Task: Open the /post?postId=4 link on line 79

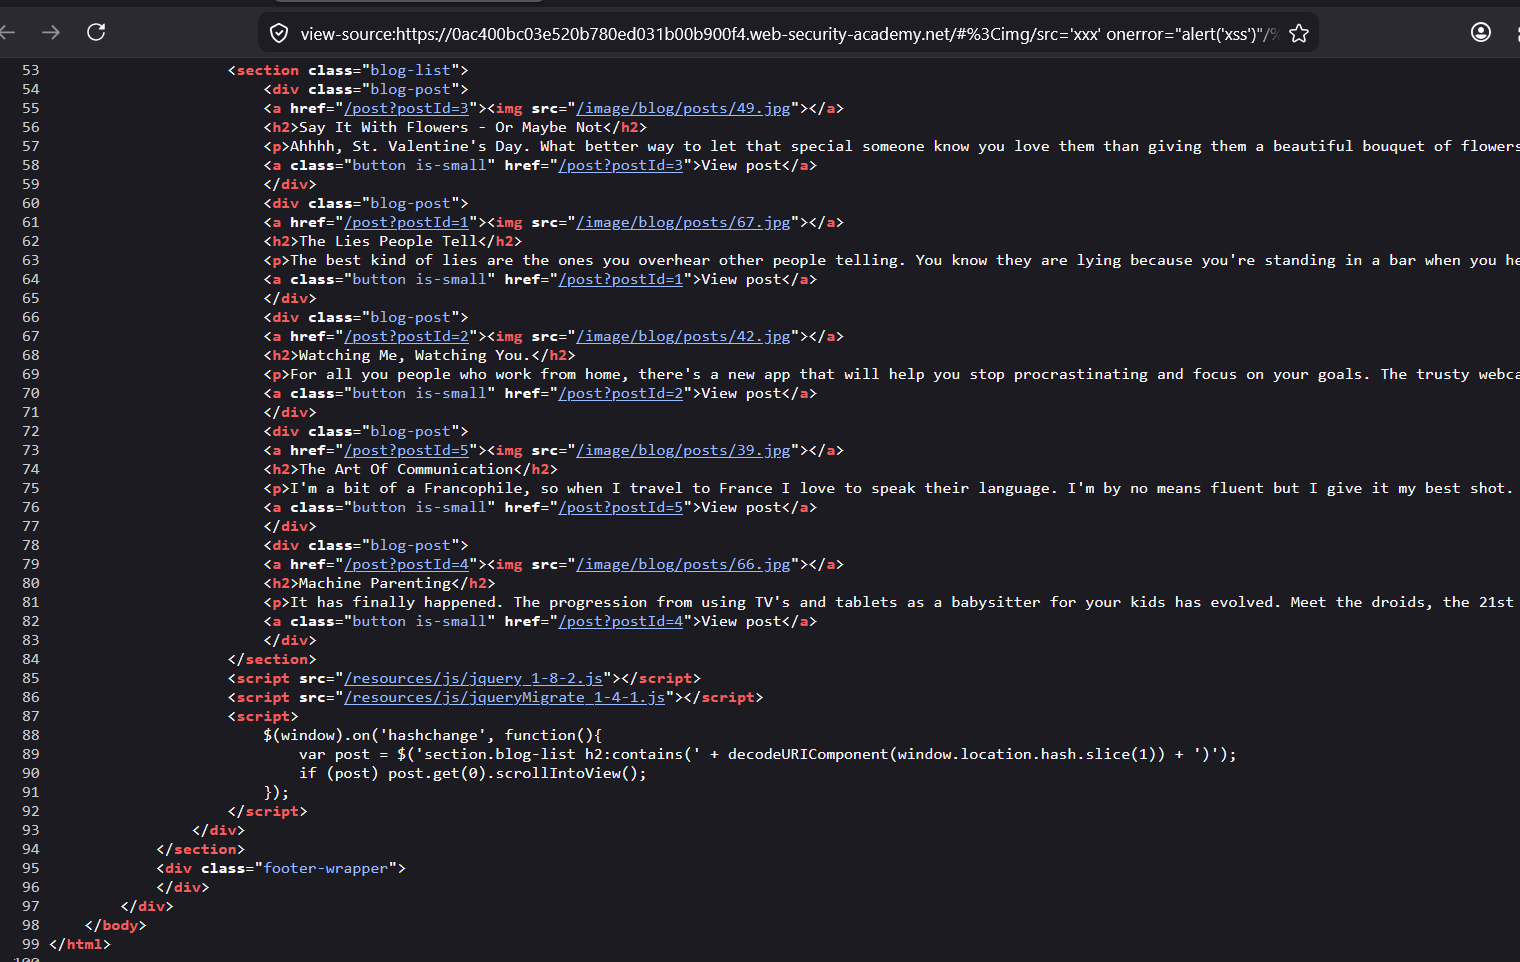Action: tap(406, 564)
